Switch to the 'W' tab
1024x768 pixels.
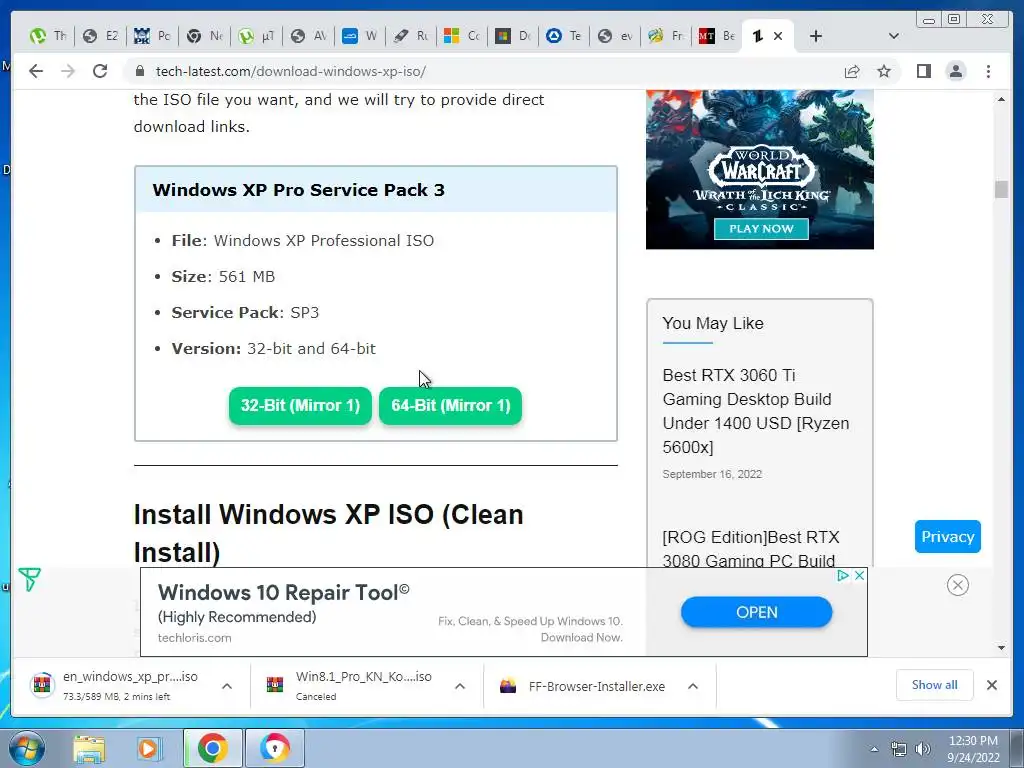click(360, 36)
